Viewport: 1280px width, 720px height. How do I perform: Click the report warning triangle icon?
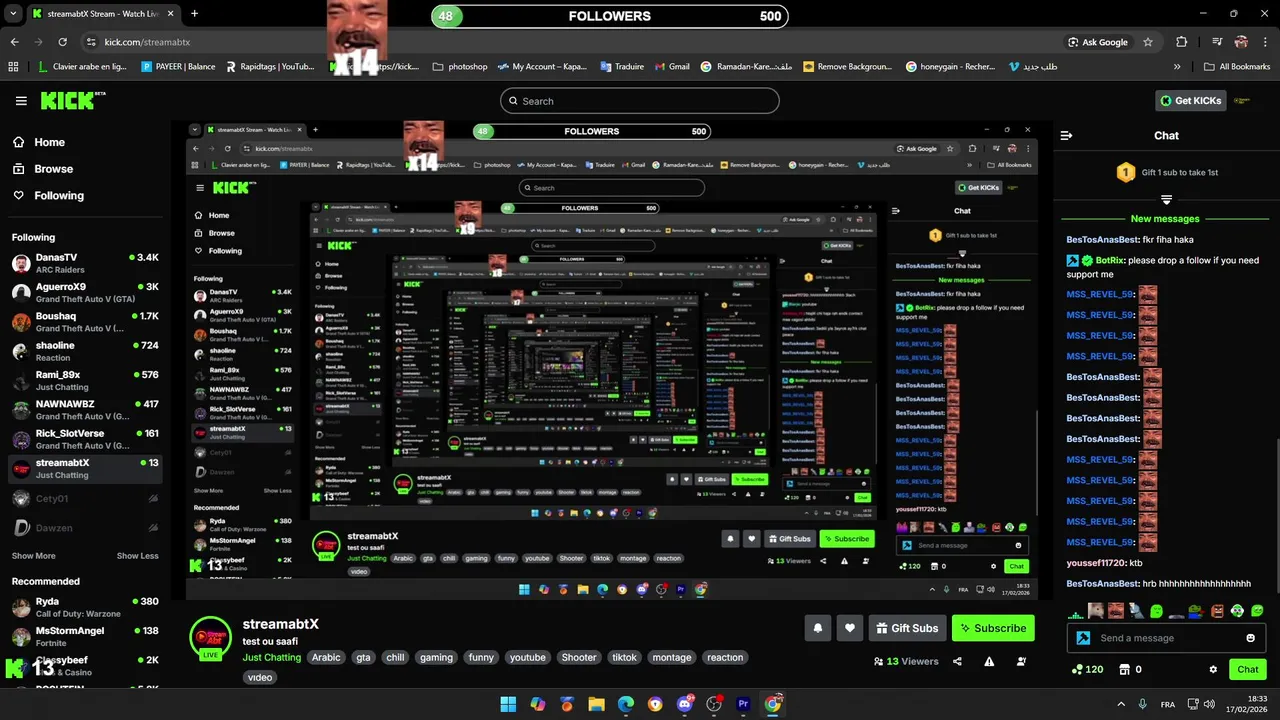(989, 661)
